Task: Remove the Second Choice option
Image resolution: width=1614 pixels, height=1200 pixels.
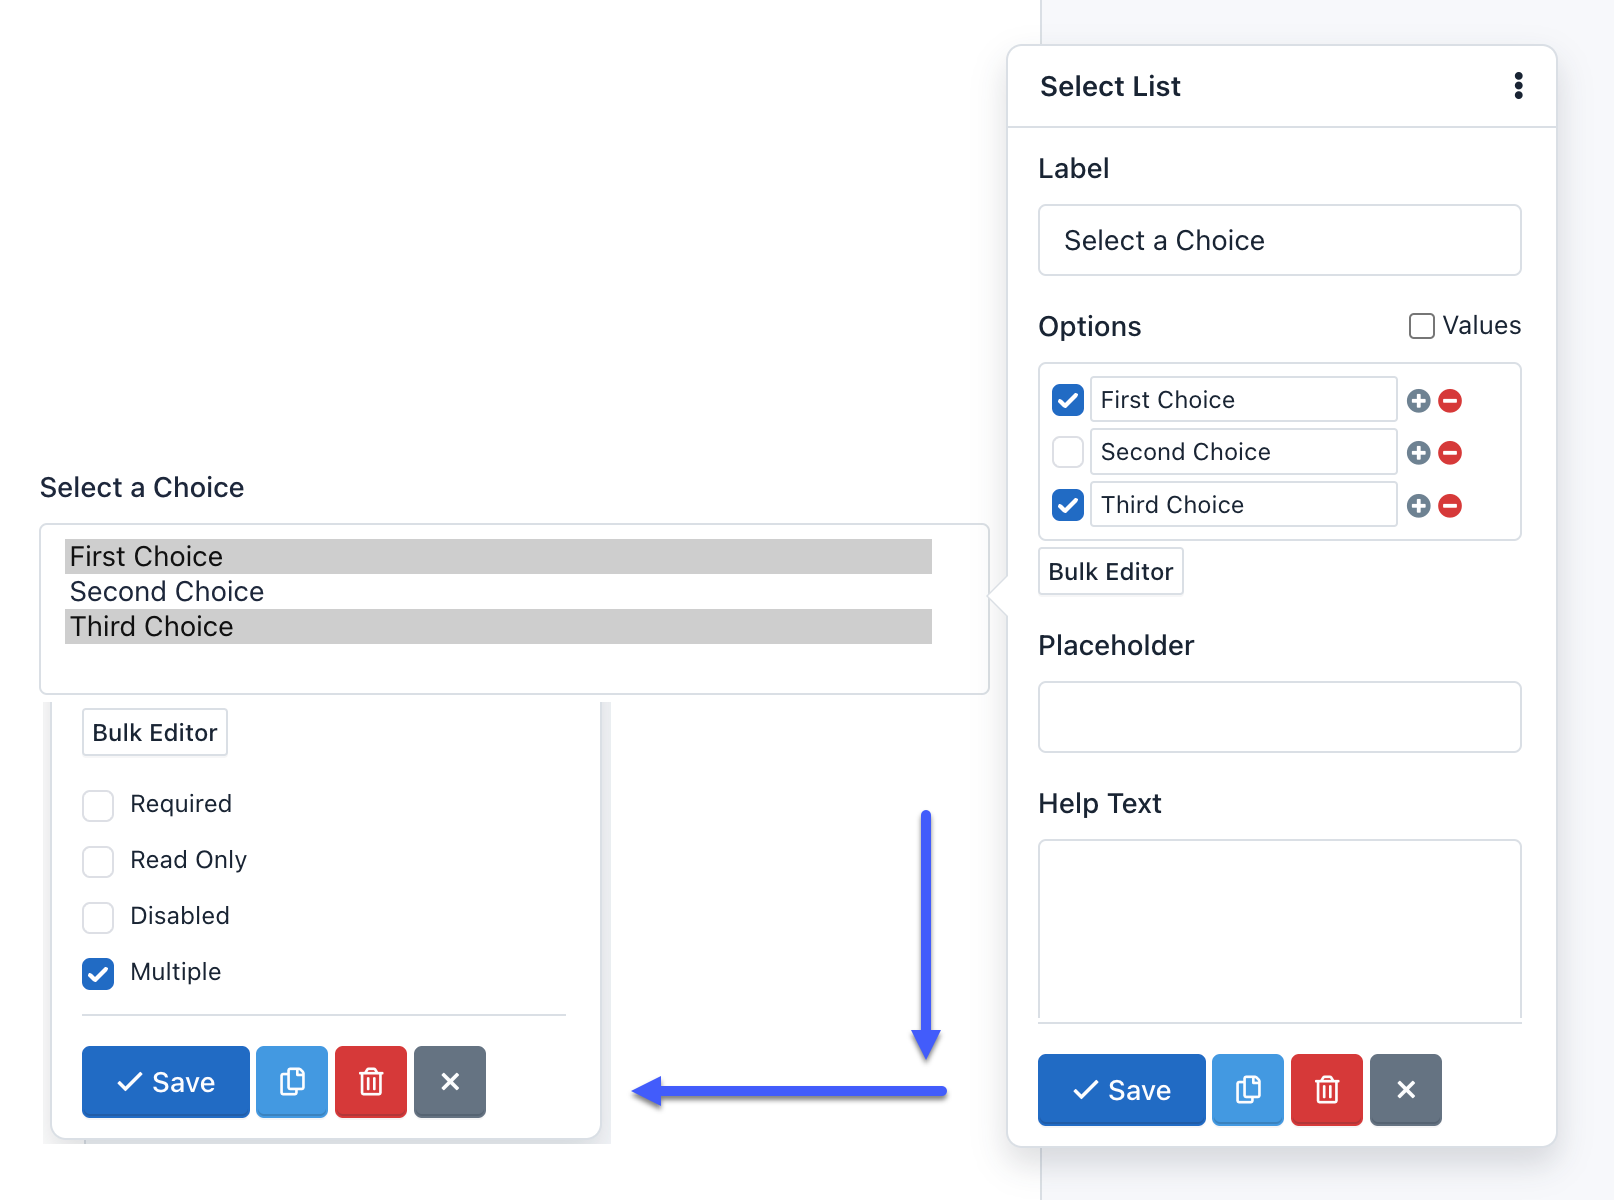Action: pyautogui.click(x=1449, y=452)
